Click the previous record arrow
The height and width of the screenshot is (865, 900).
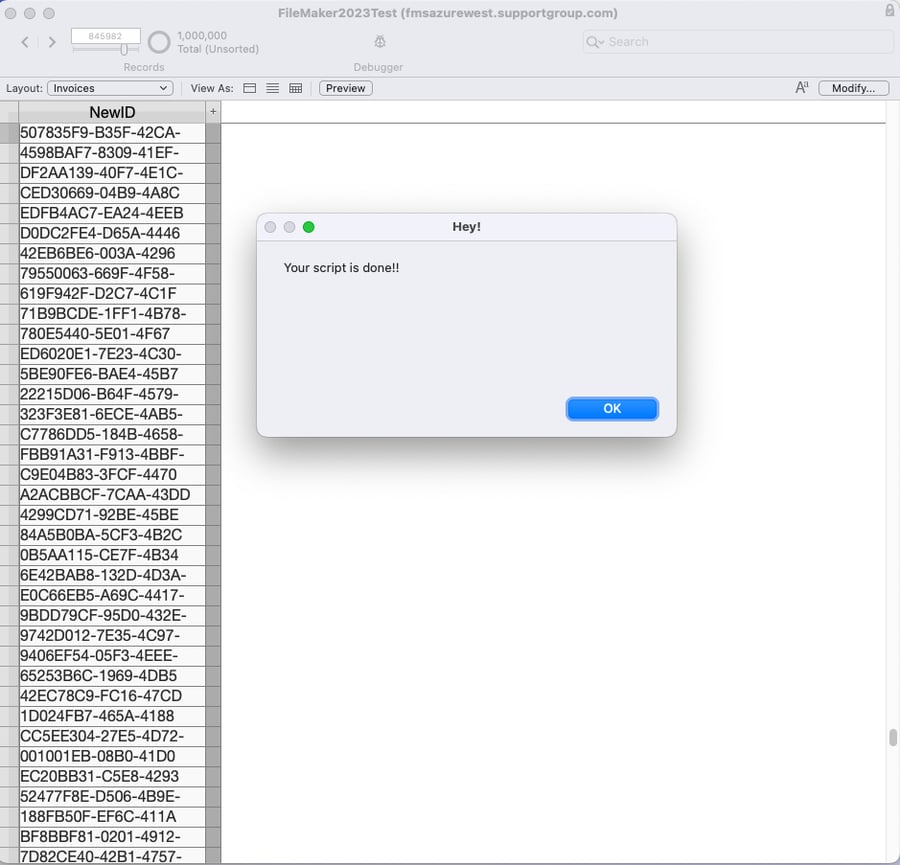point(23,41)
